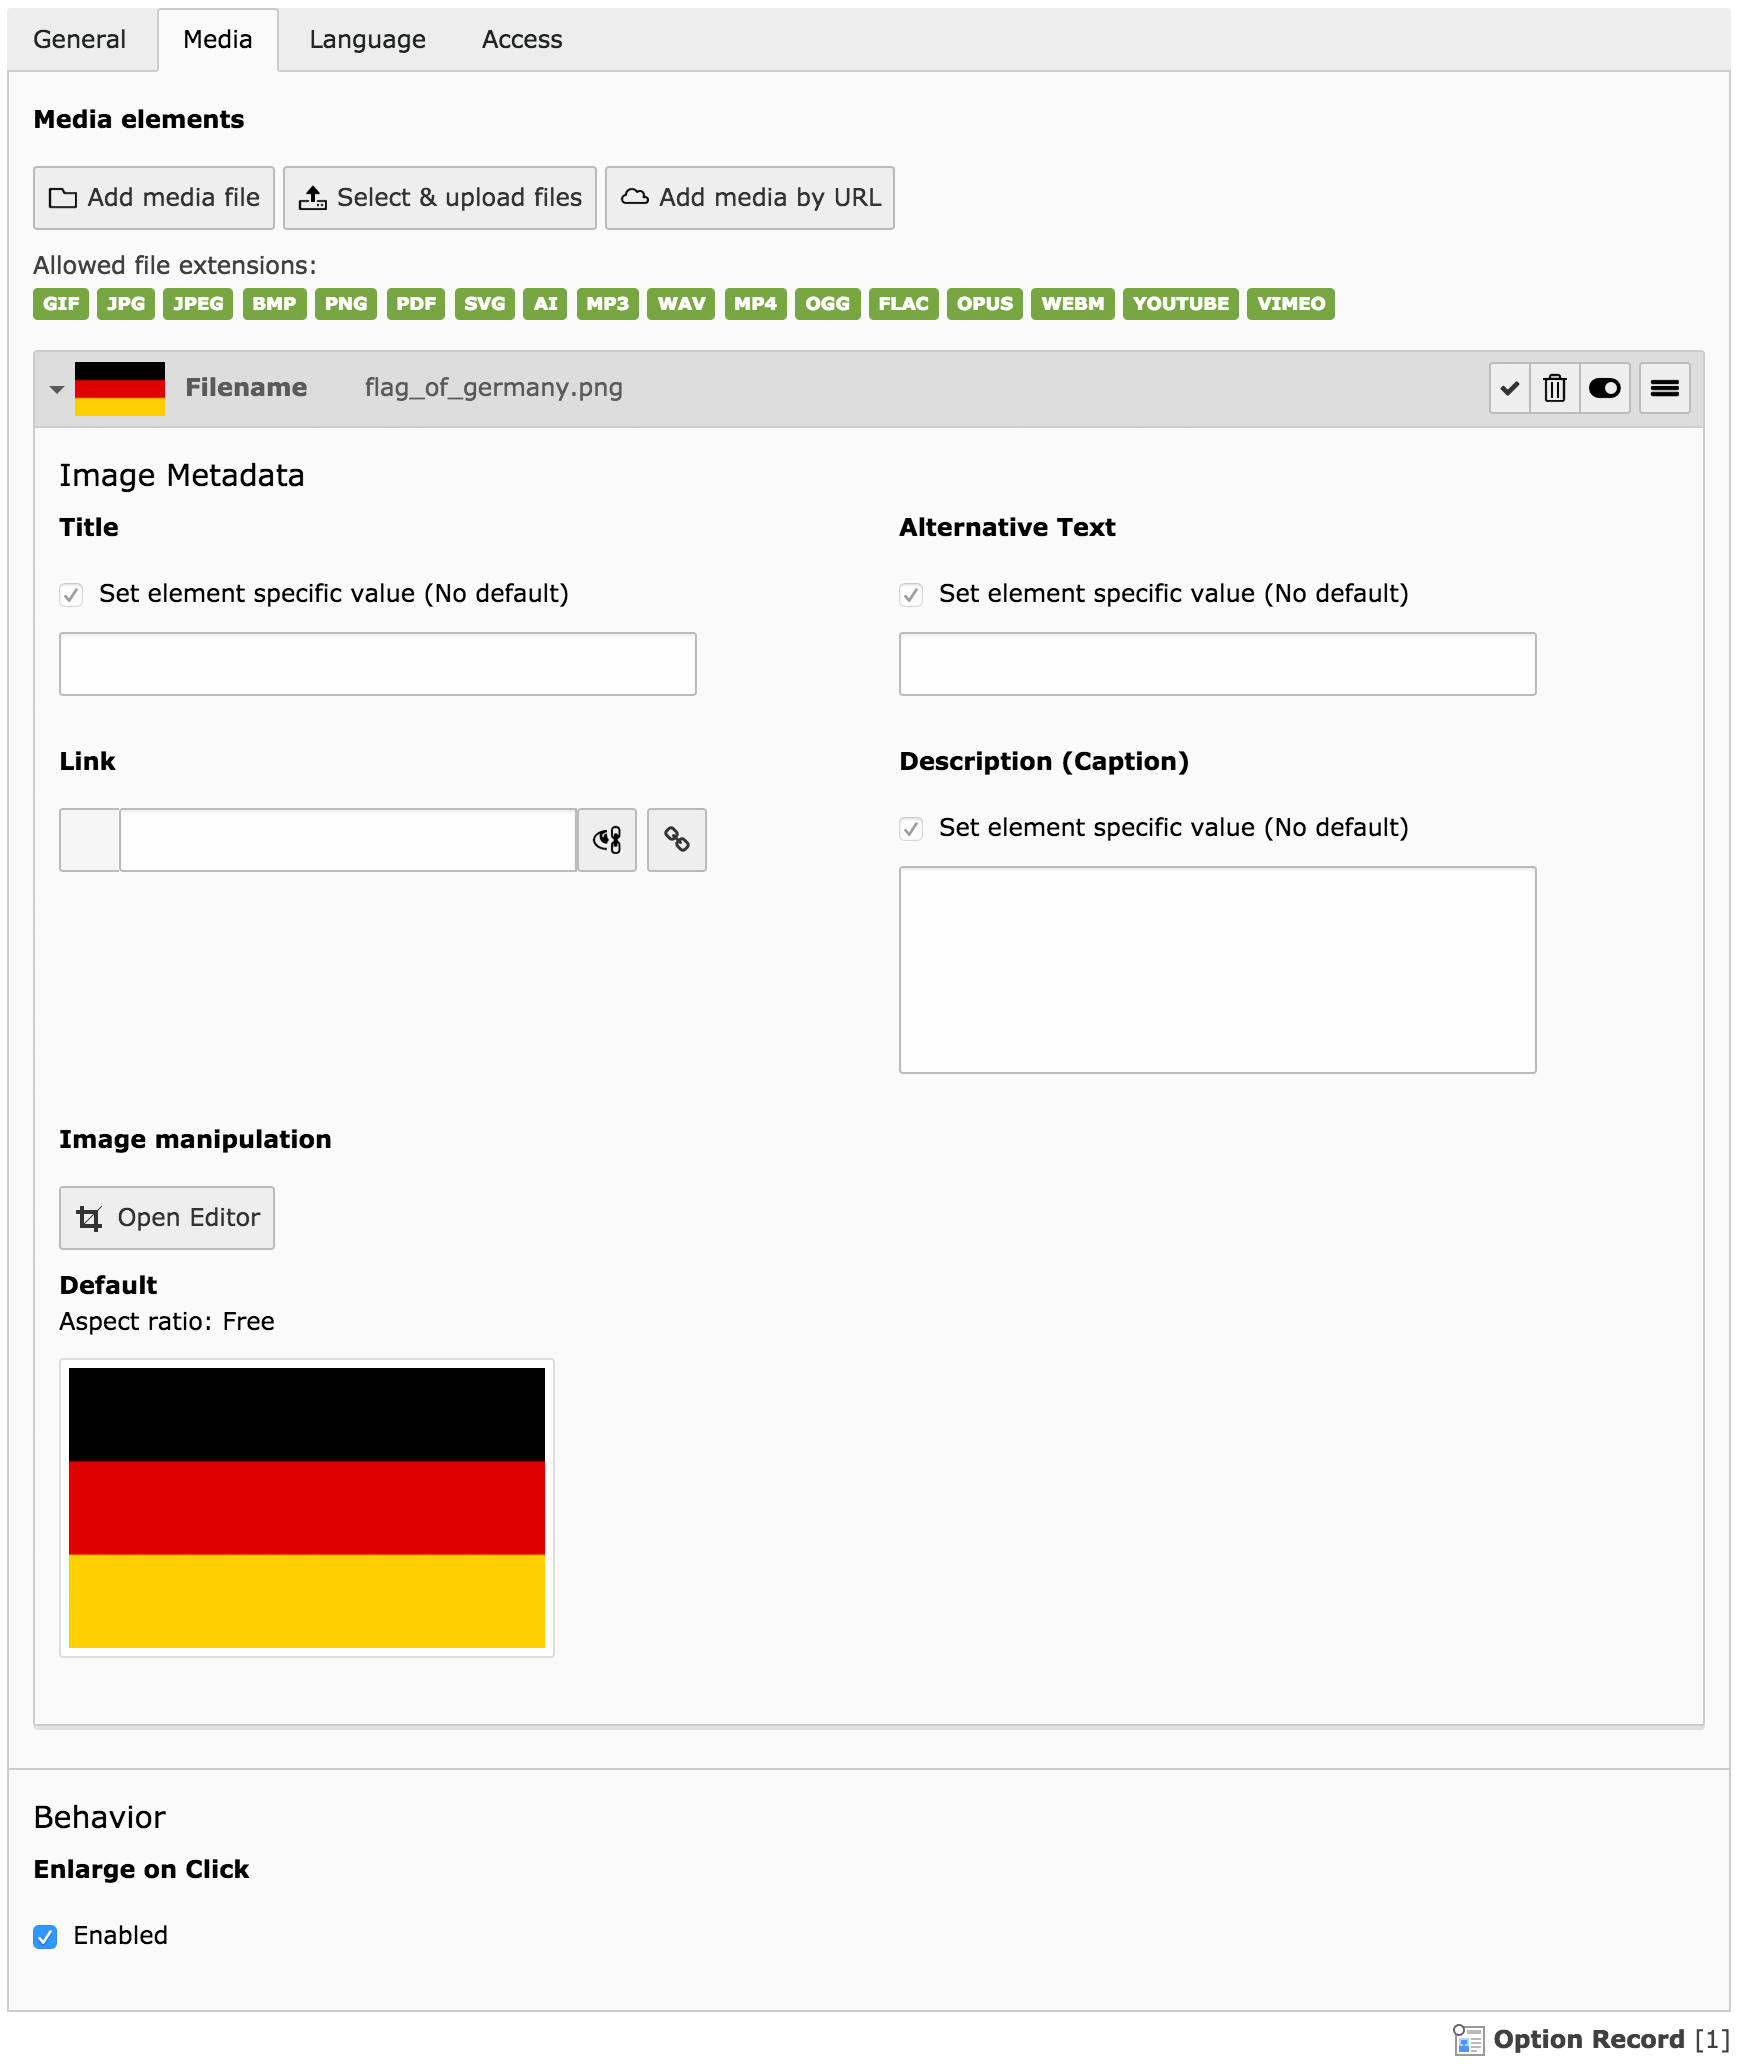The height and width of the screenshot is (2067, 1738).
Task: Open the image manipulation editor
Action: pos(167,1218)
